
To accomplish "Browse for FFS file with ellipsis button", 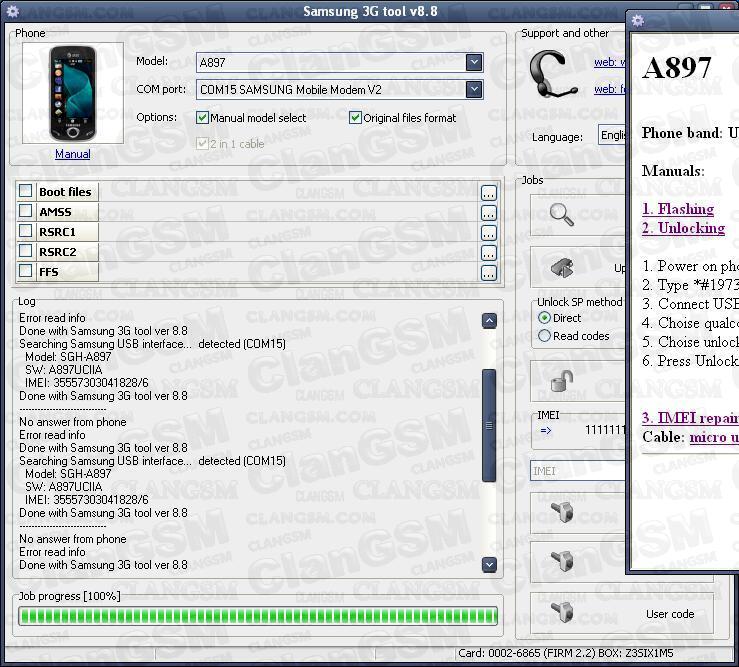I will 489,273.
